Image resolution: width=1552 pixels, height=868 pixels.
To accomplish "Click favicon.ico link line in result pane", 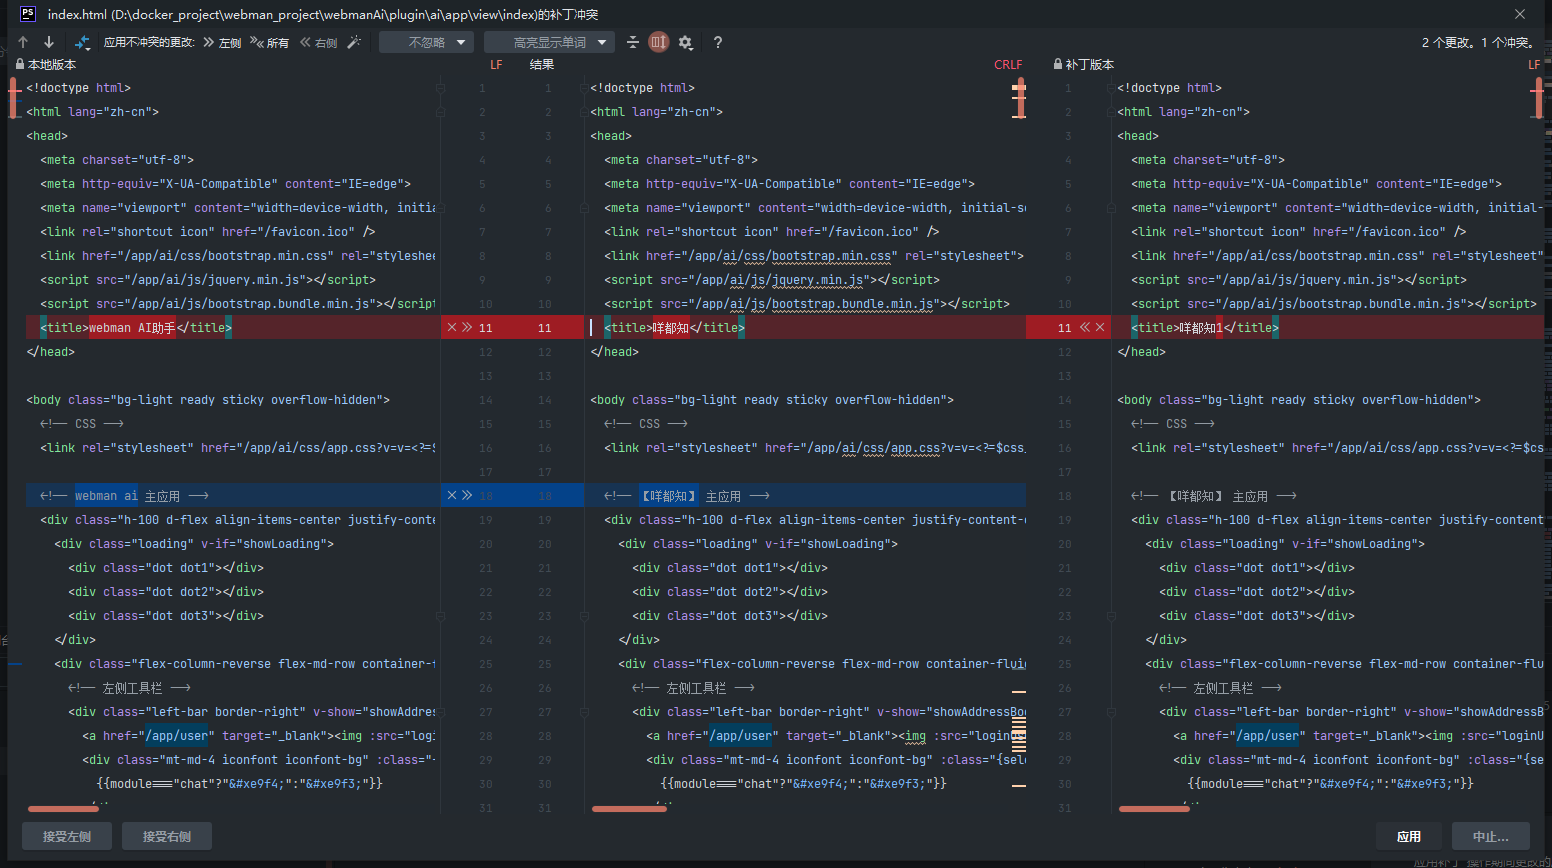I will (771, 232).
